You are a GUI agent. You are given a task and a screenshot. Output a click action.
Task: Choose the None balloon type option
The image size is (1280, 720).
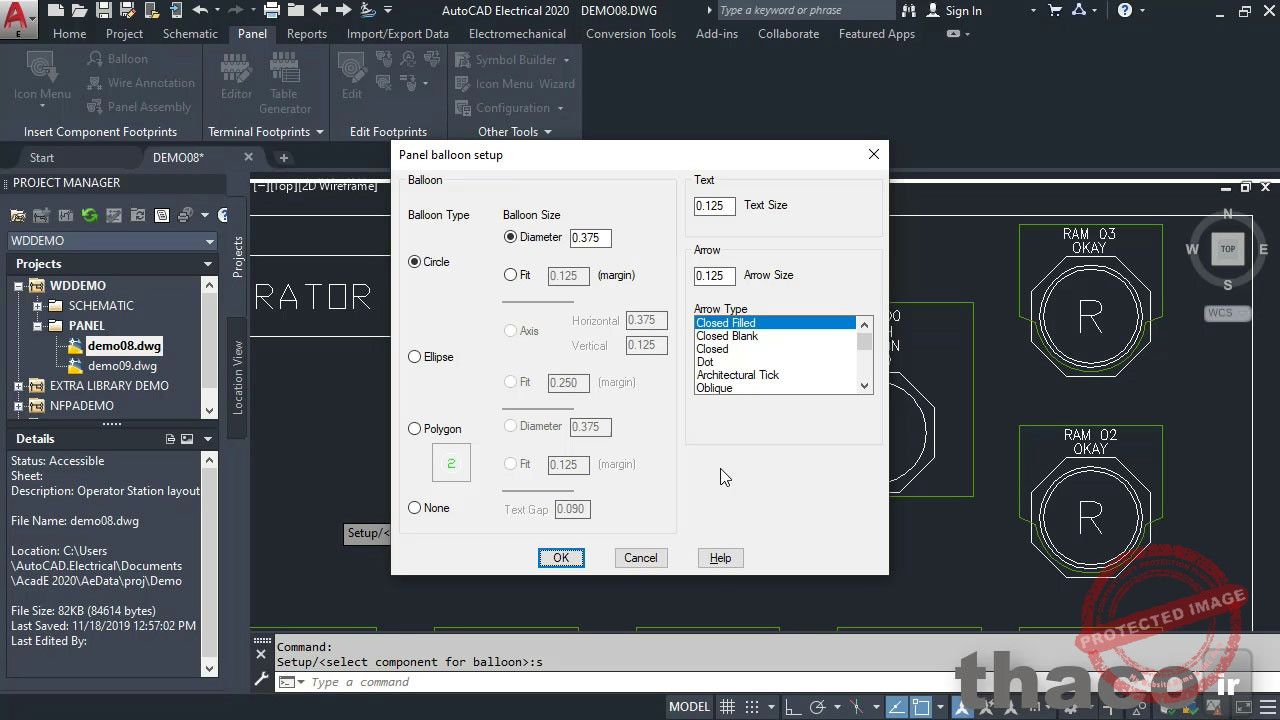pos(415,508)
